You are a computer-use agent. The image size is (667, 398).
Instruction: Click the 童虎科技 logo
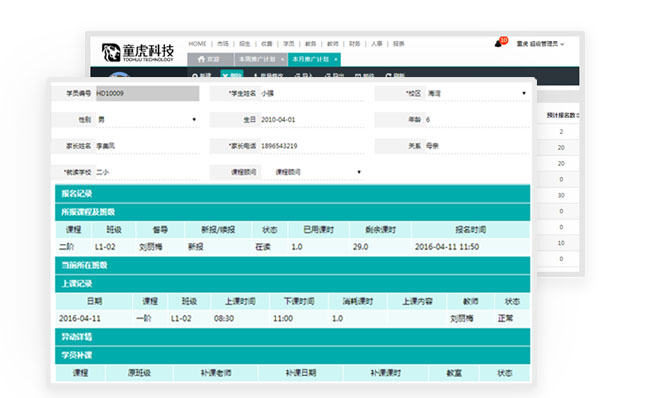tap(137, 52)
